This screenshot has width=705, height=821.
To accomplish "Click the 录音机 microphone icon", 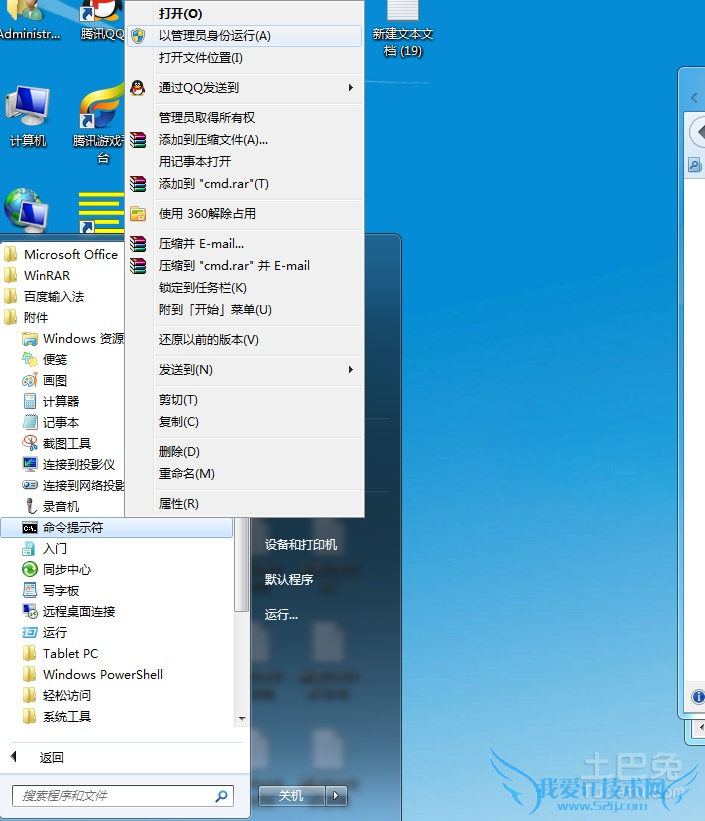I will tap(31, 506).
